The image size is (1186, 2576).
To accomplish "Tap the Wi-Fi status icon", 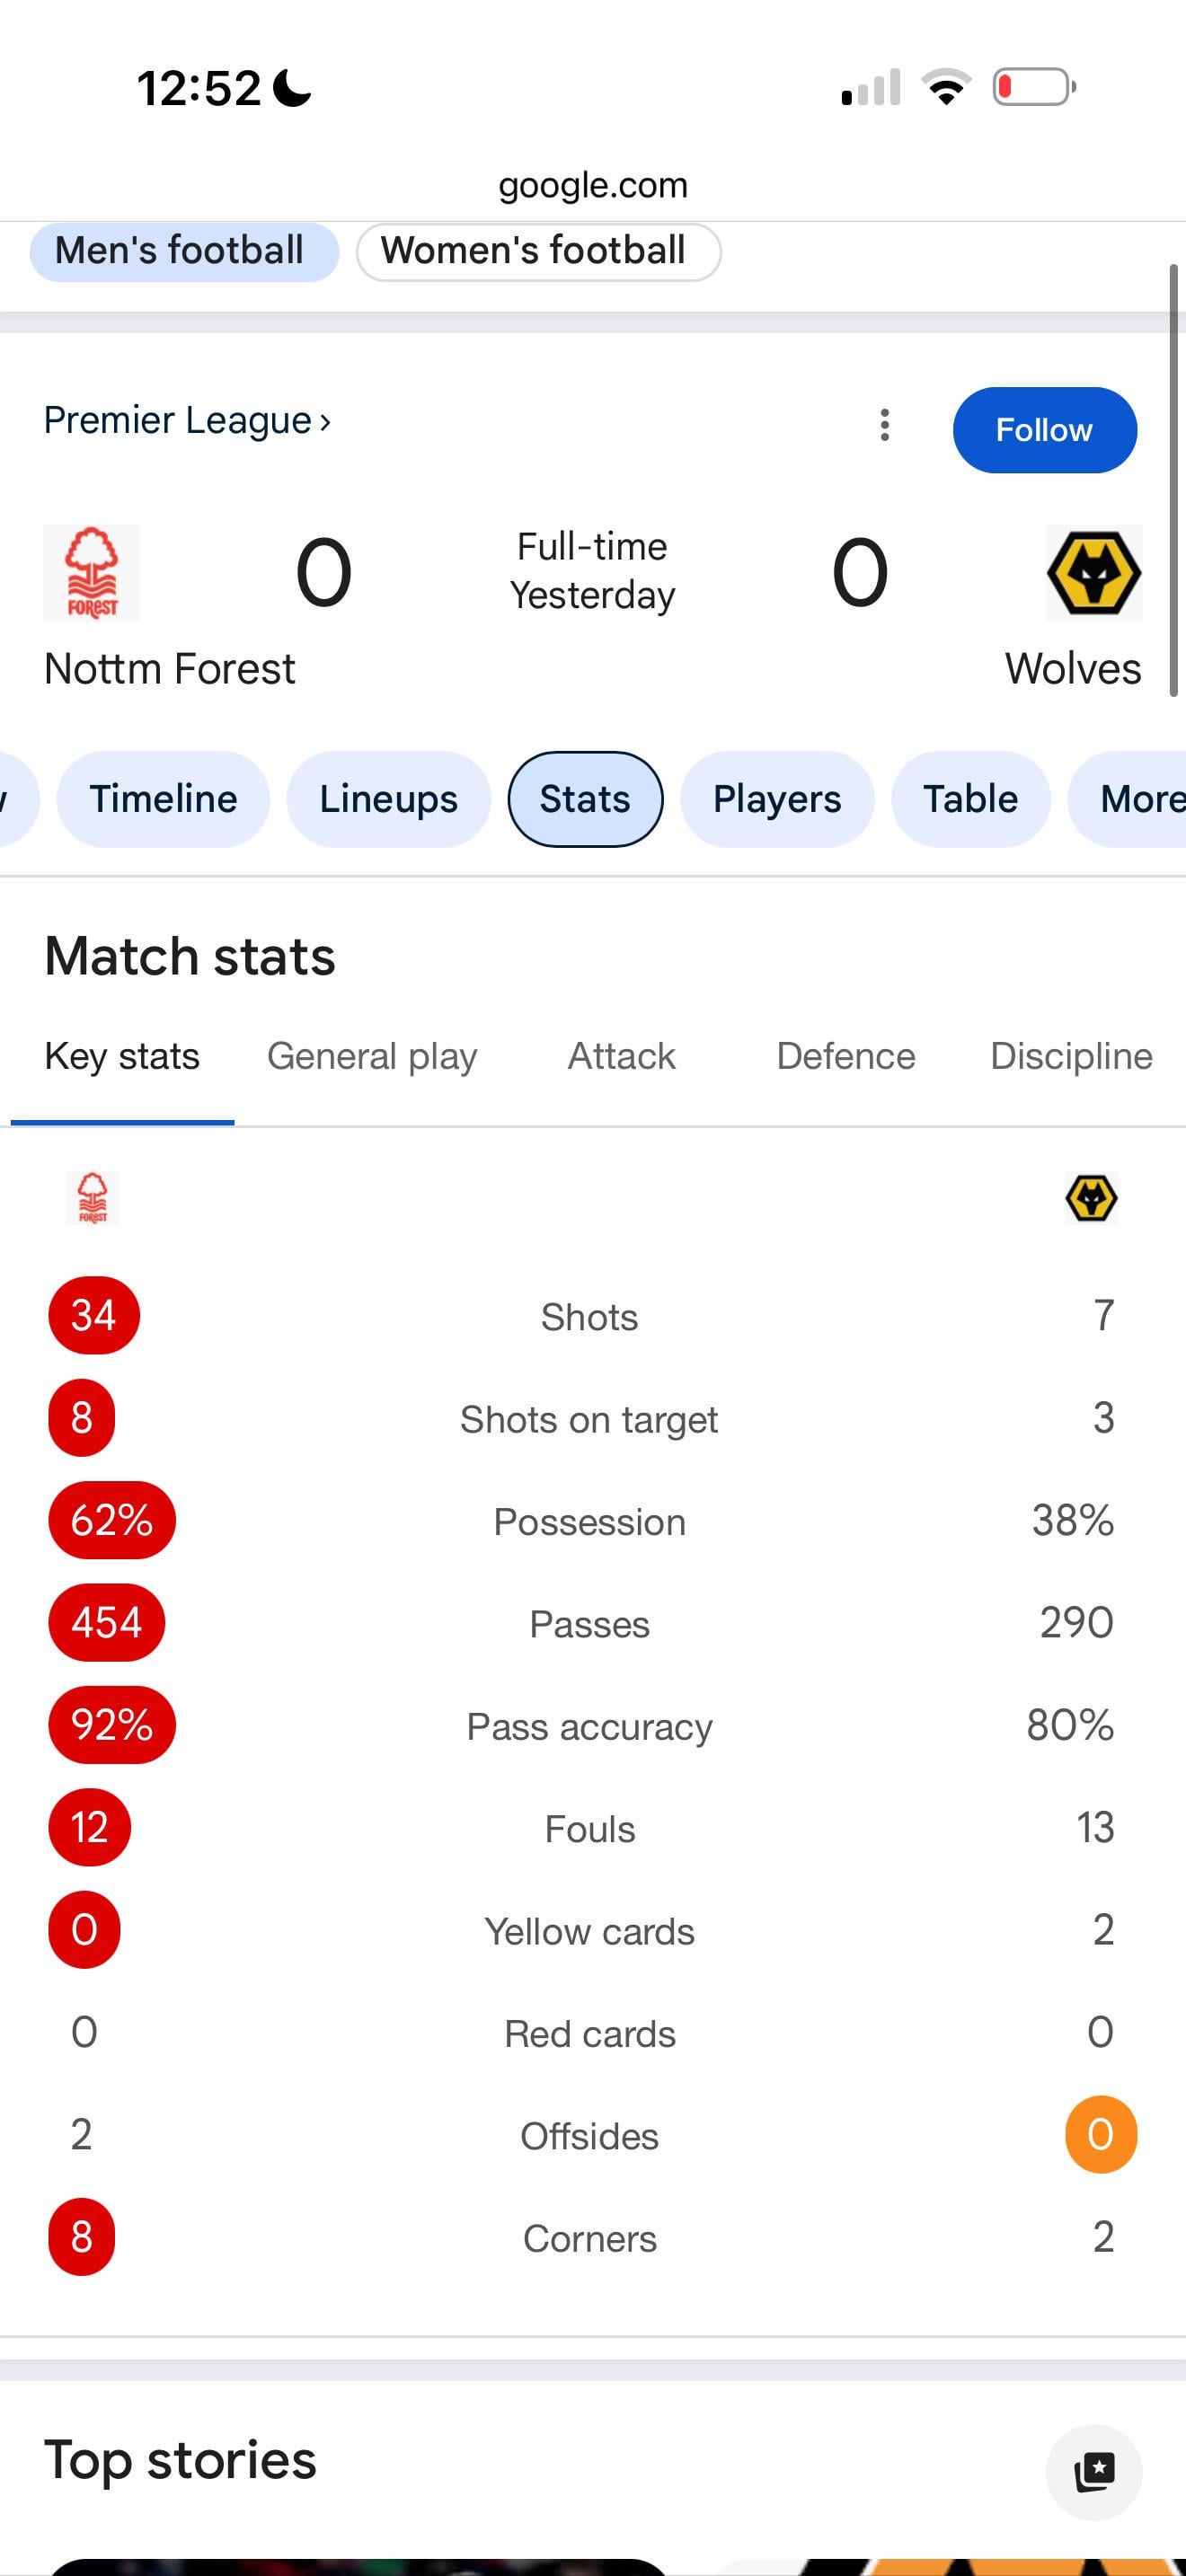I will [x=946, y=88].
